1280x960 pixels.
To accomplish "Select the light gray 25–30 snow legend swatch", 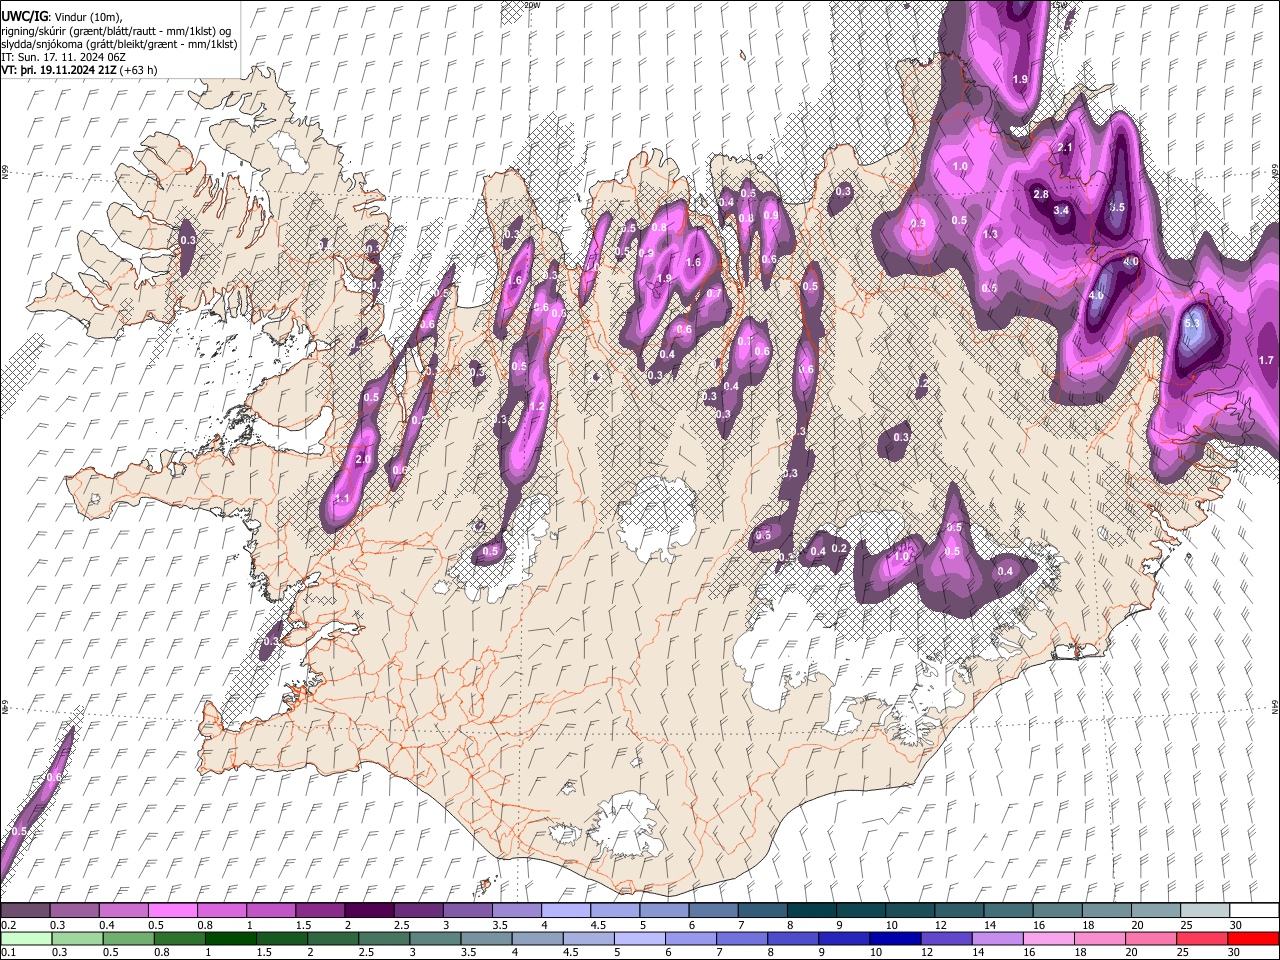I will 1206,910.
